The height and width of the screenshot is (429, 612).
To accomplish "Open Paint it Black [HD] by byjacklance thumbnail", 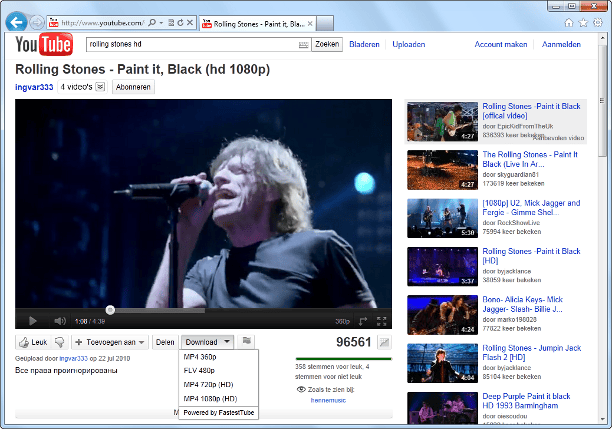I will pyautogui.click(x=442, y=267).
